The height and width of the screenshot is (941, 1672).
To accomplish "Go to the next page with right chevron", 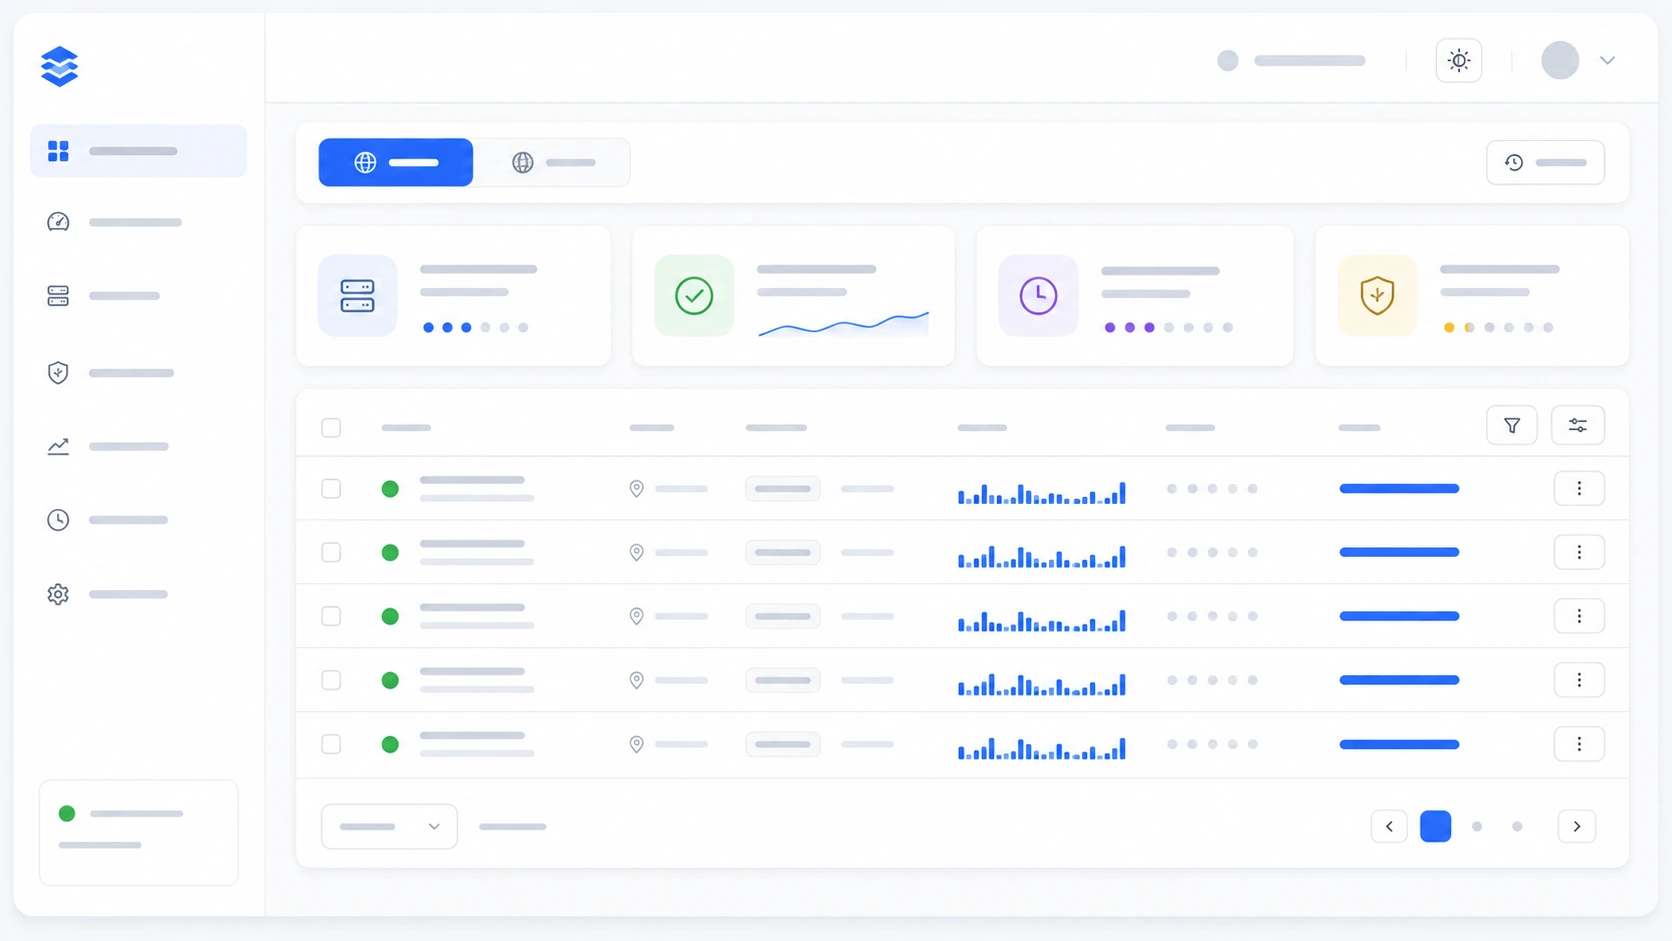I will coord(1577,827).
